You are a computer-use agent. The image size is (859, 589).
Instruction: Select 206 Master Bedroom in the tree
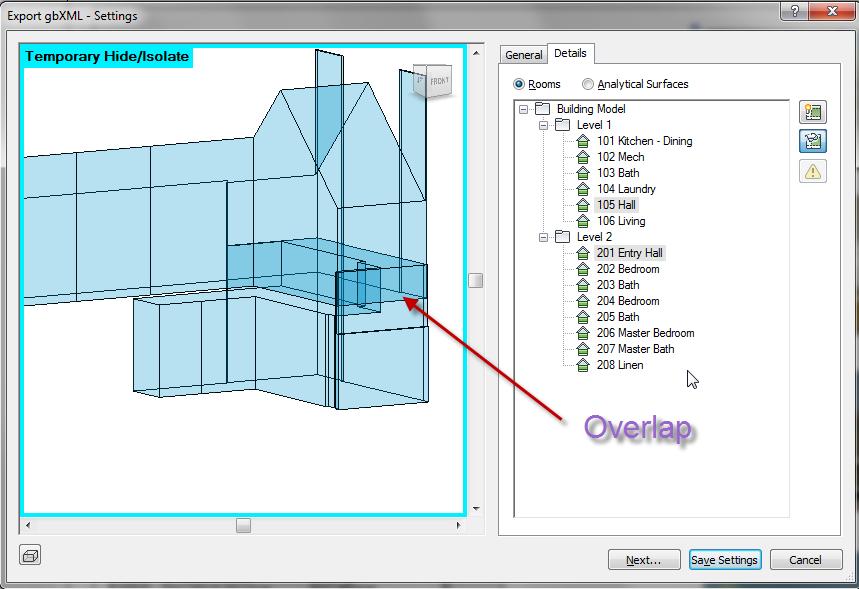[x=645, y=332]
